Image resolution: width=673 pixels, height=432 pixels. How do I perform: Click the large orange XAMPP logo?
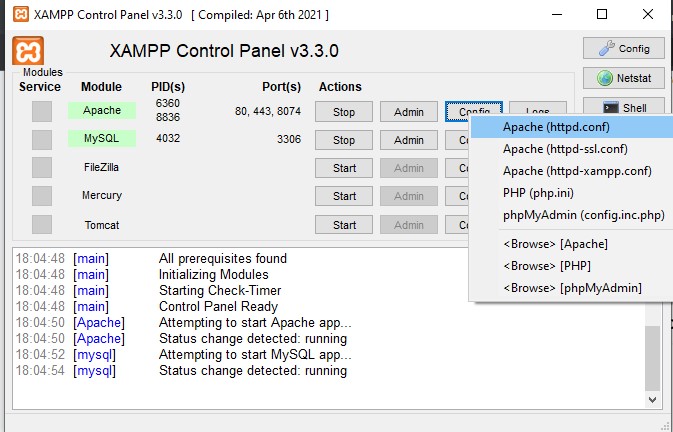click(x=28, y=51)
